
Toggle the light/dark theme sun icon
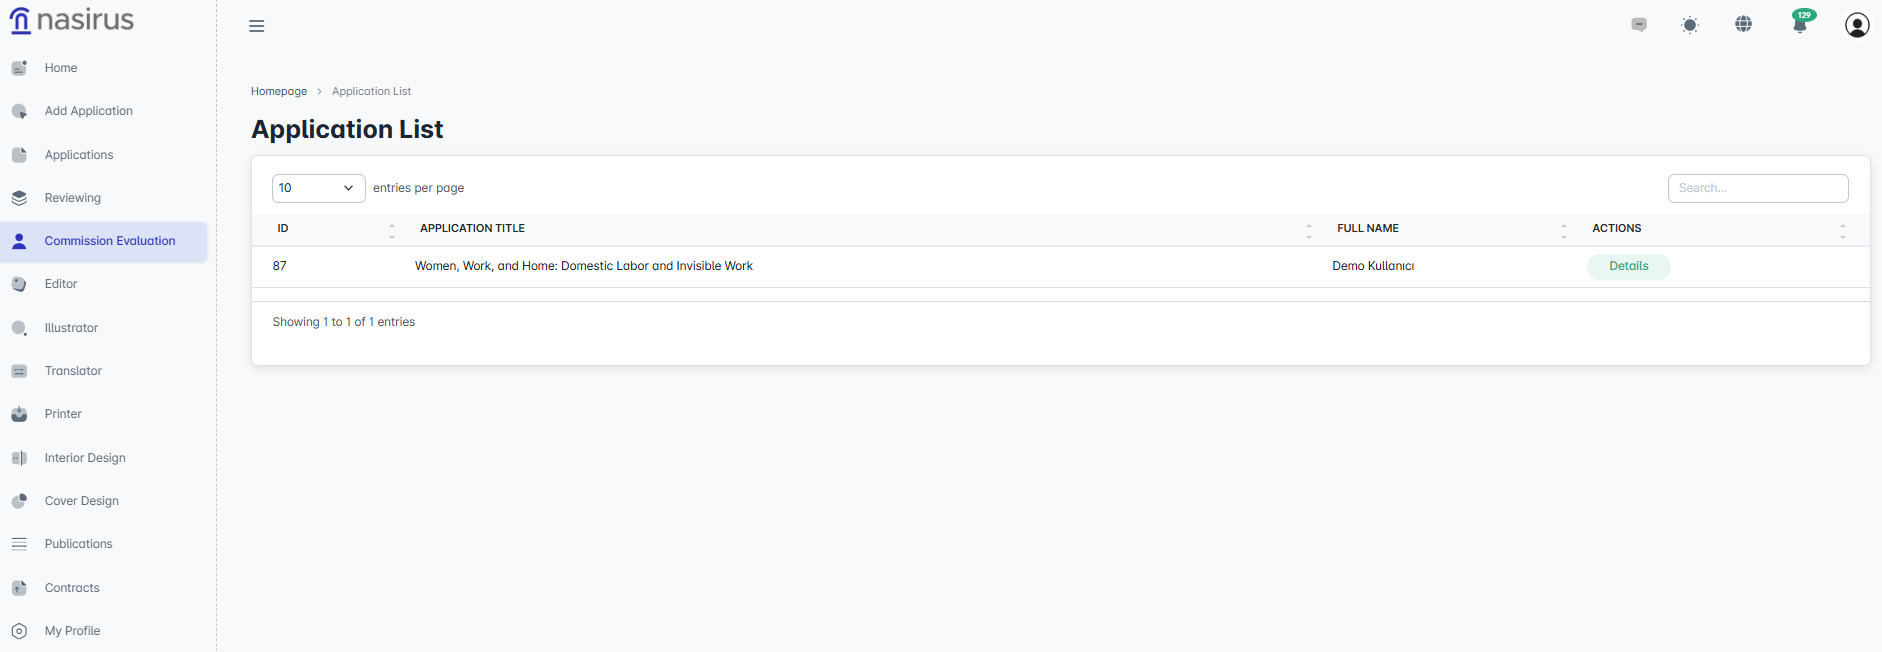[x=1690, y=25]
